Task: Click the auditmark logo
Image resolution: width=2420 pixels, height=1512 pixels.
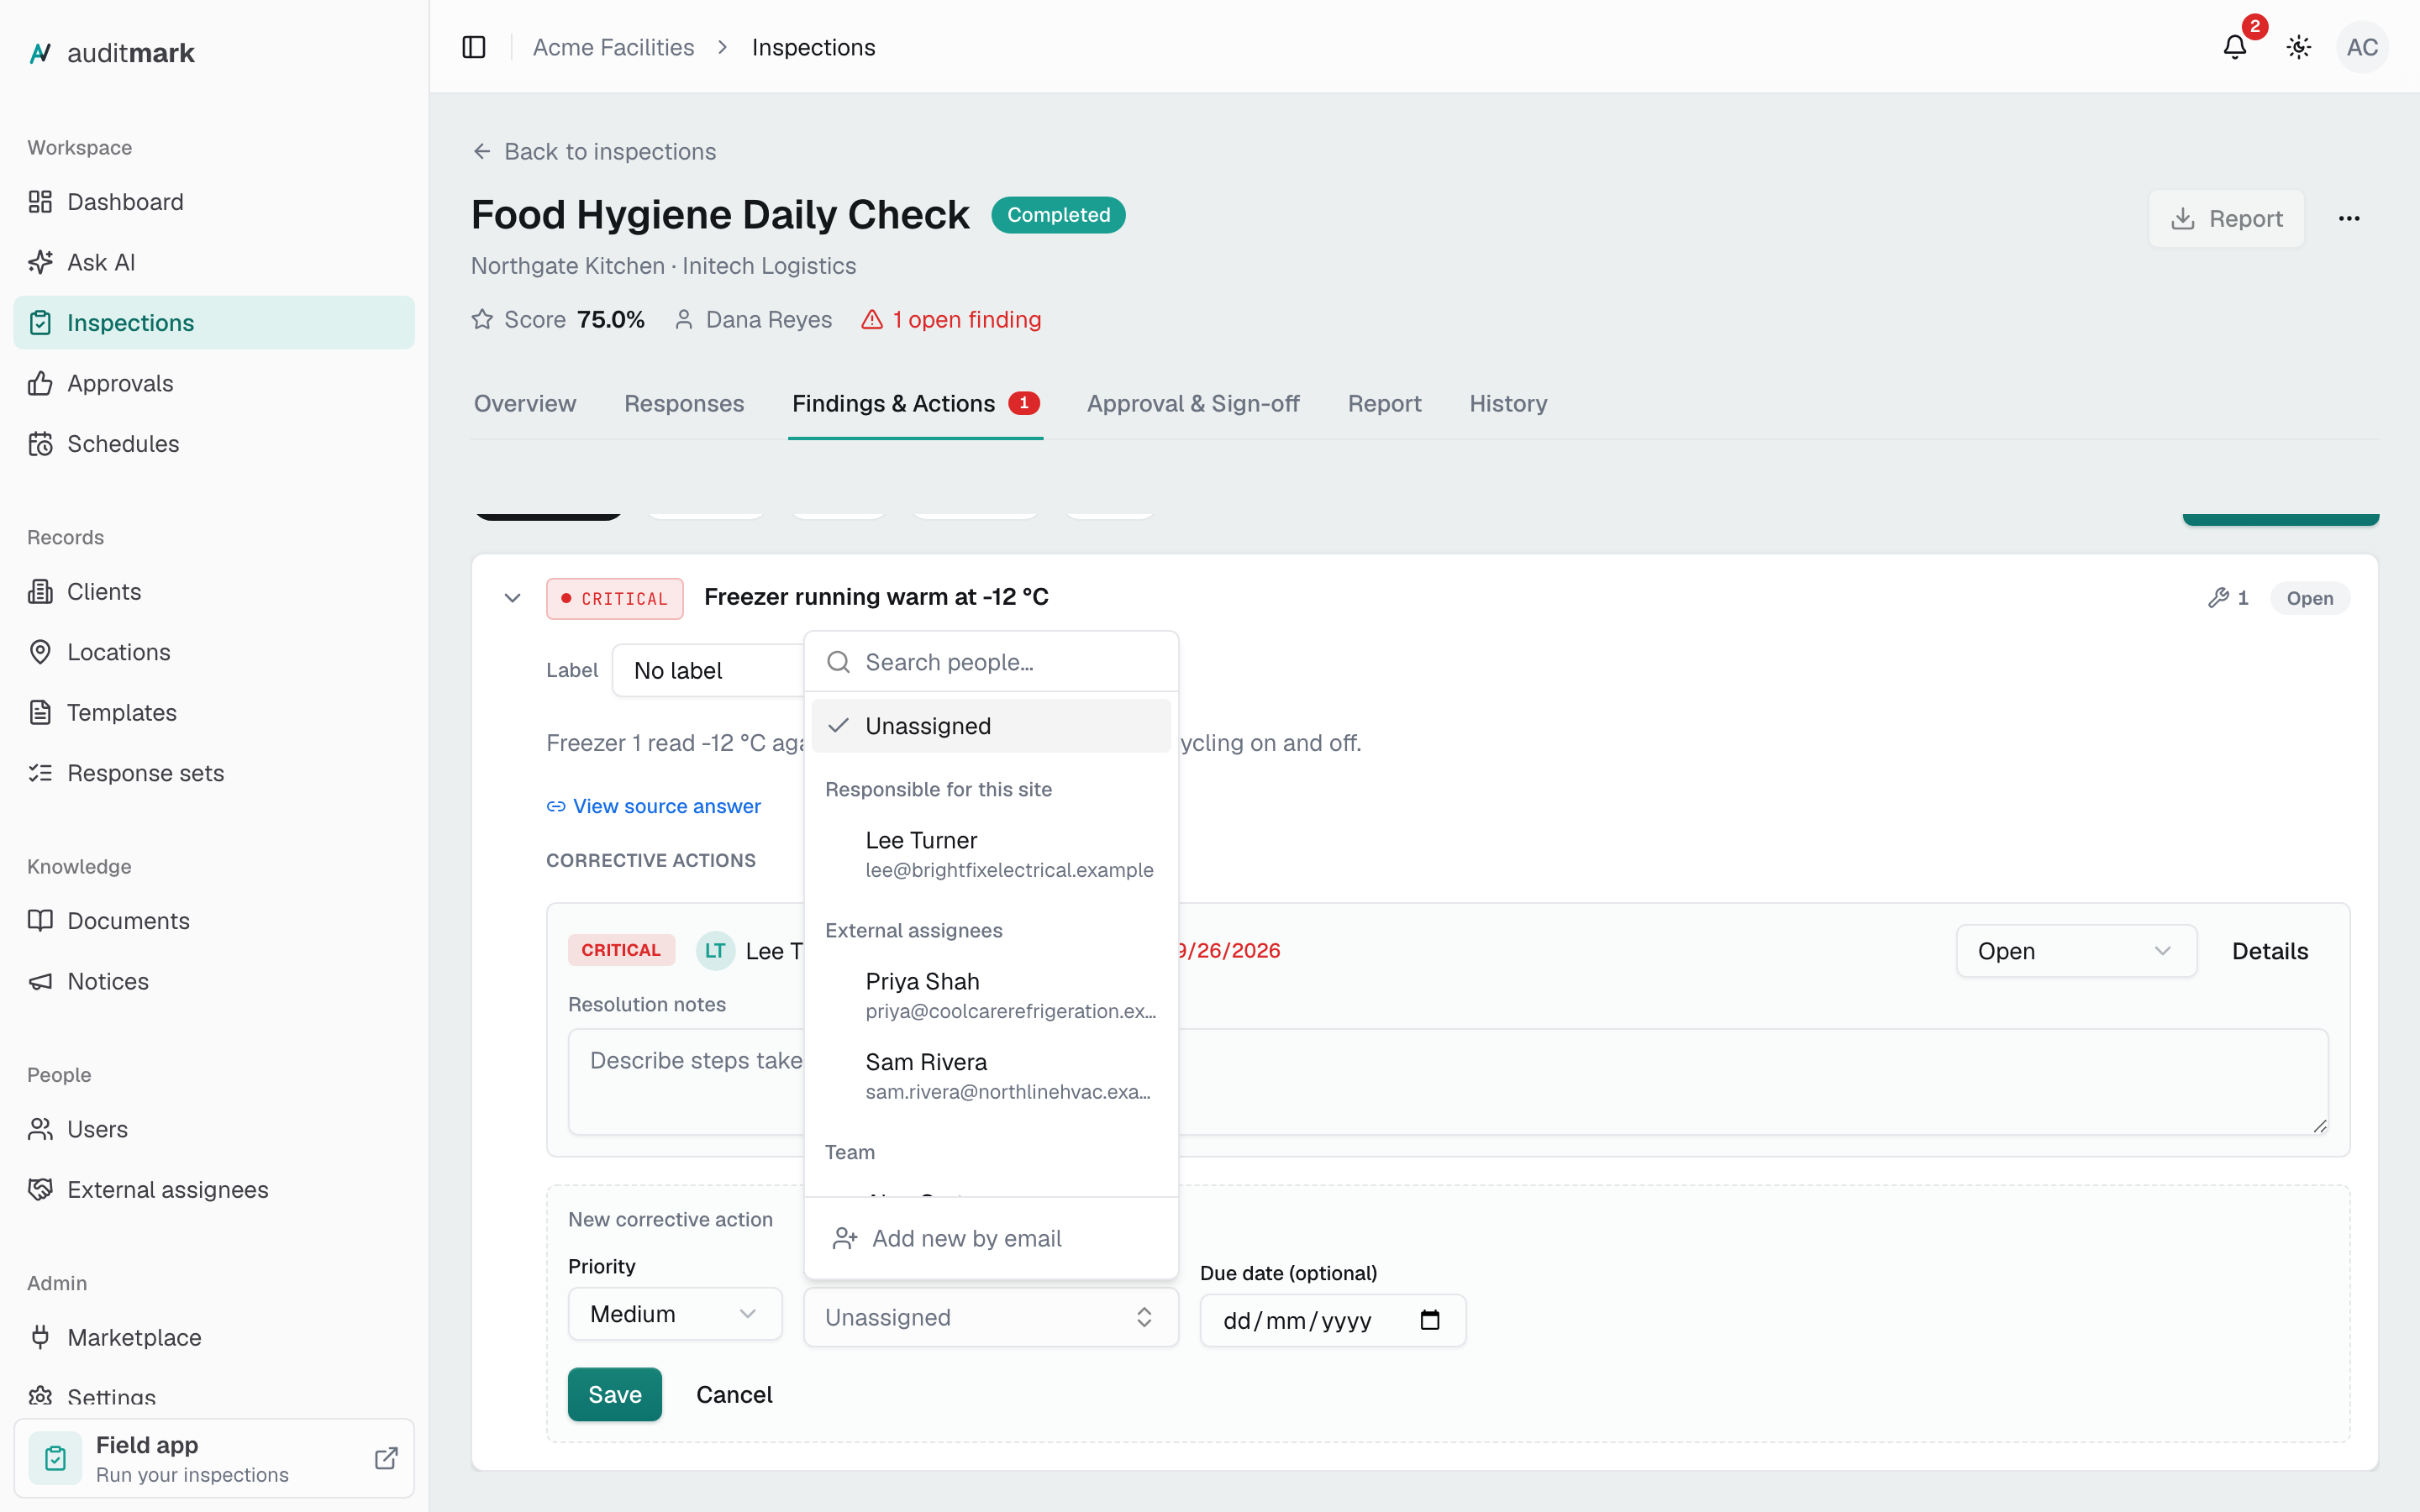Action: 112,53
